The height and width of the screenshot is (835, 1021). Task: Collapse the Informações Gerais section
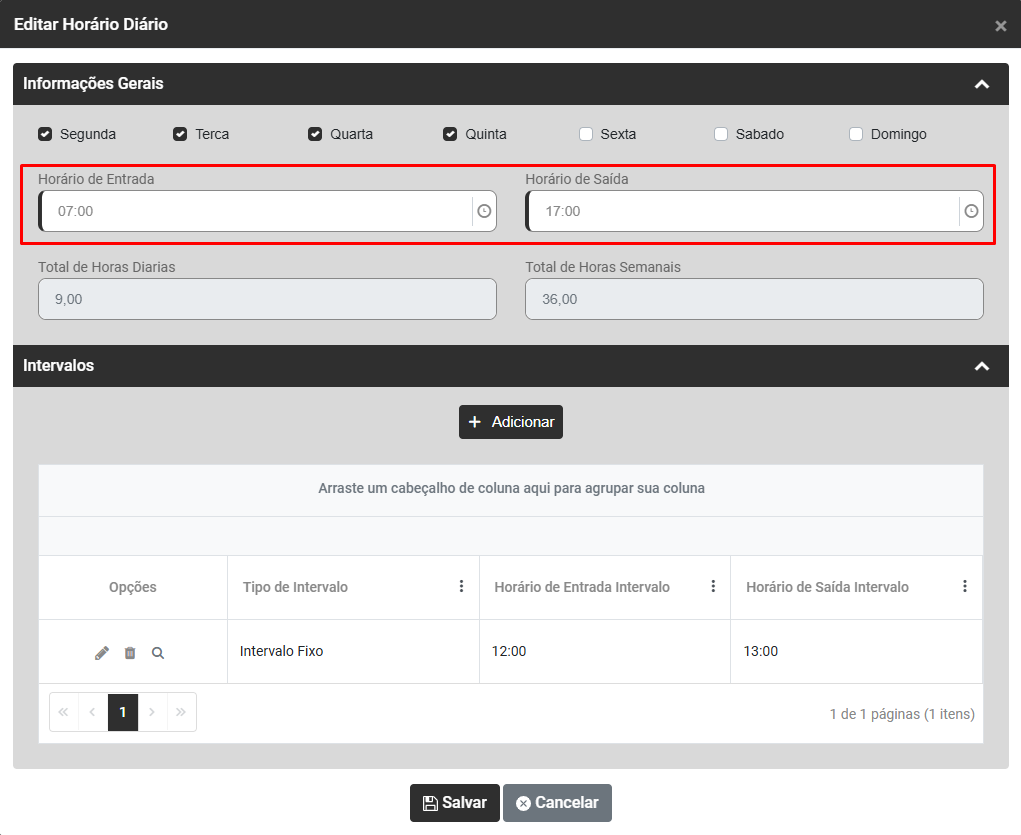[982, 84]
